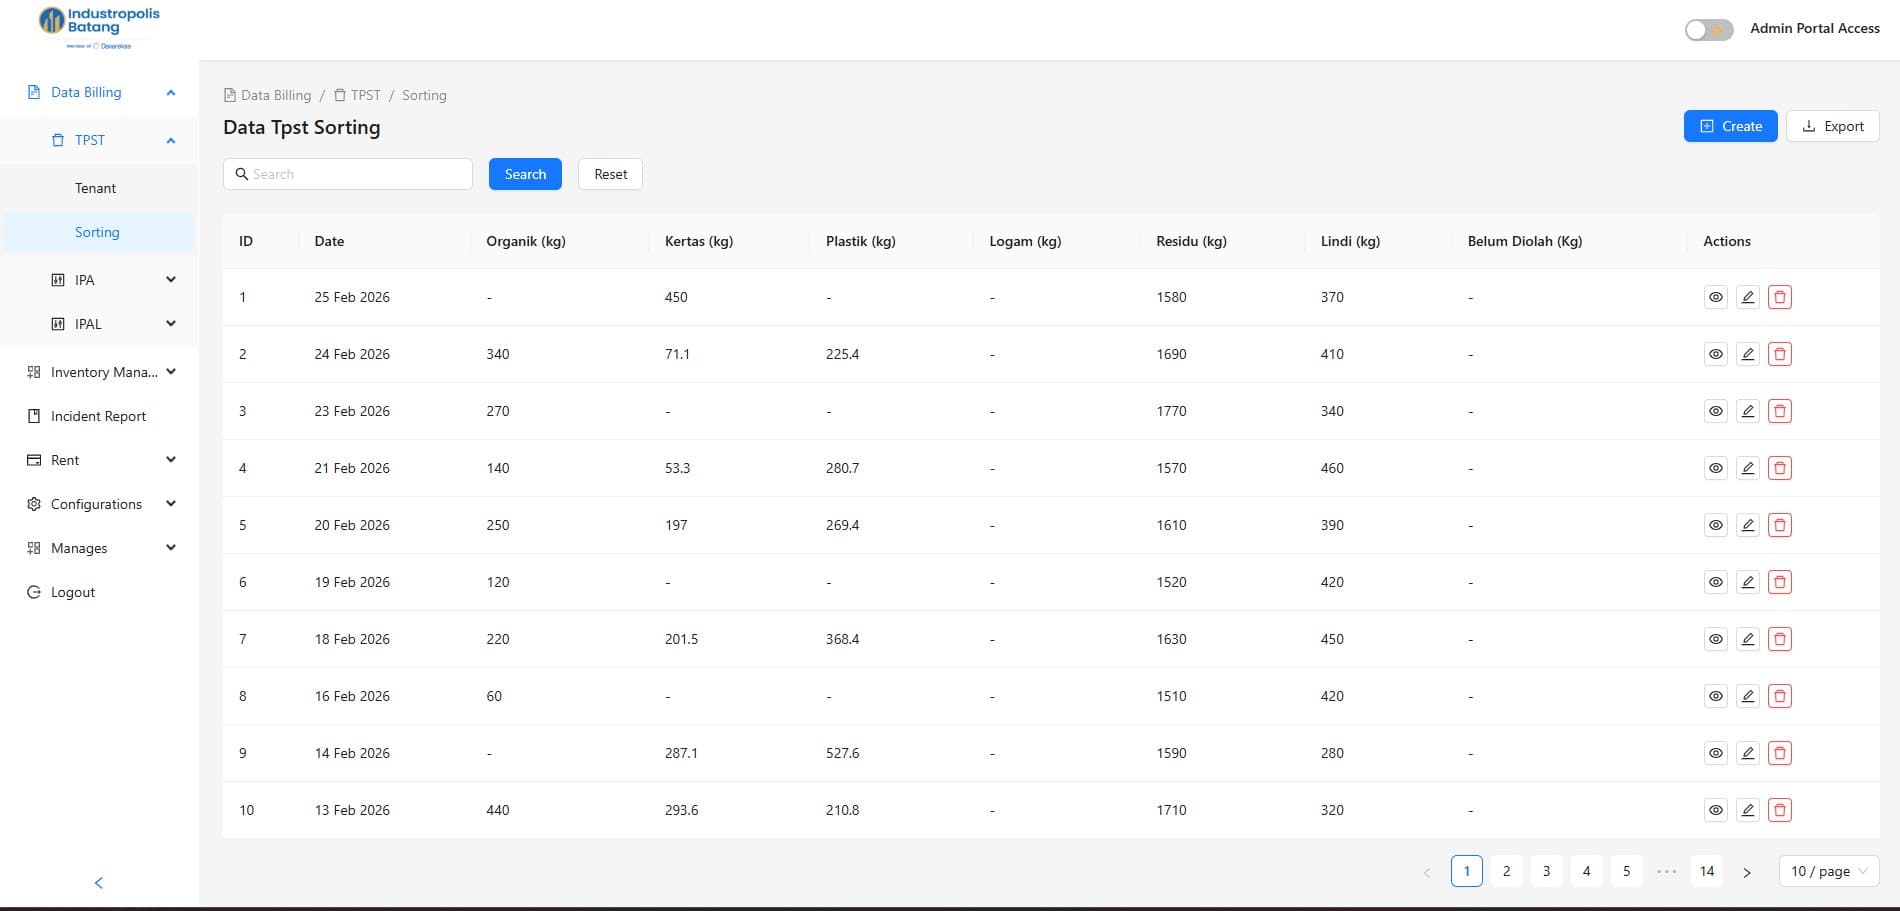Click the blue Search button
Image resolution: width=1900 pixels, height=911 pixels.
pos(525,174)
